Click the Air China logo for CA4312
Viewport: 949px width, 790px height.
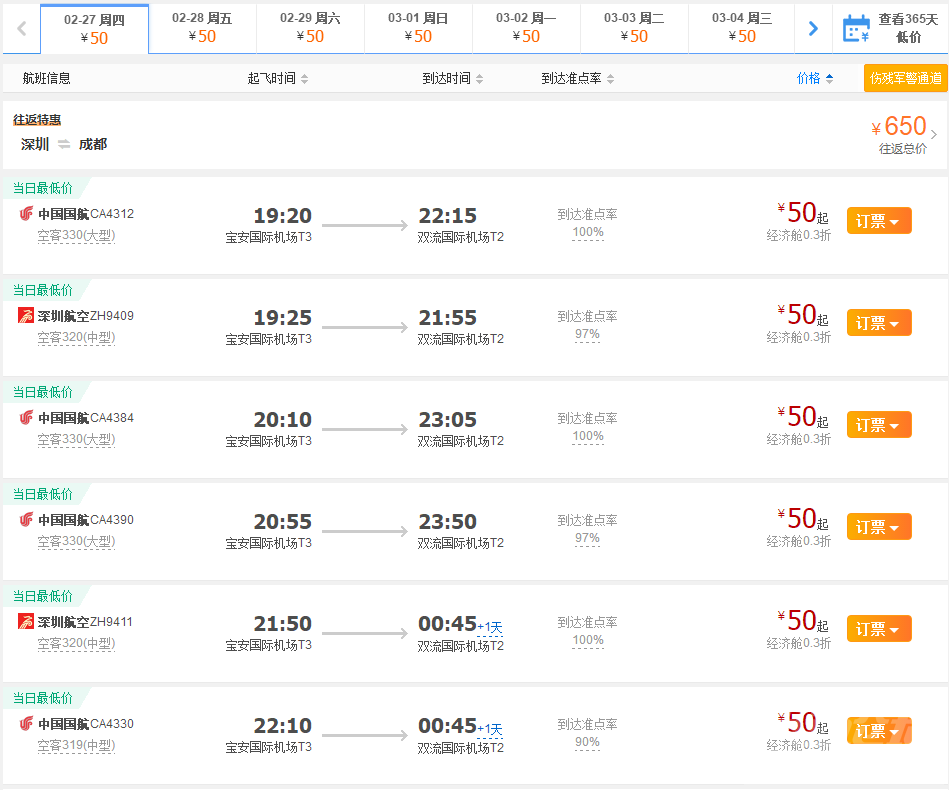pos(26,213)
